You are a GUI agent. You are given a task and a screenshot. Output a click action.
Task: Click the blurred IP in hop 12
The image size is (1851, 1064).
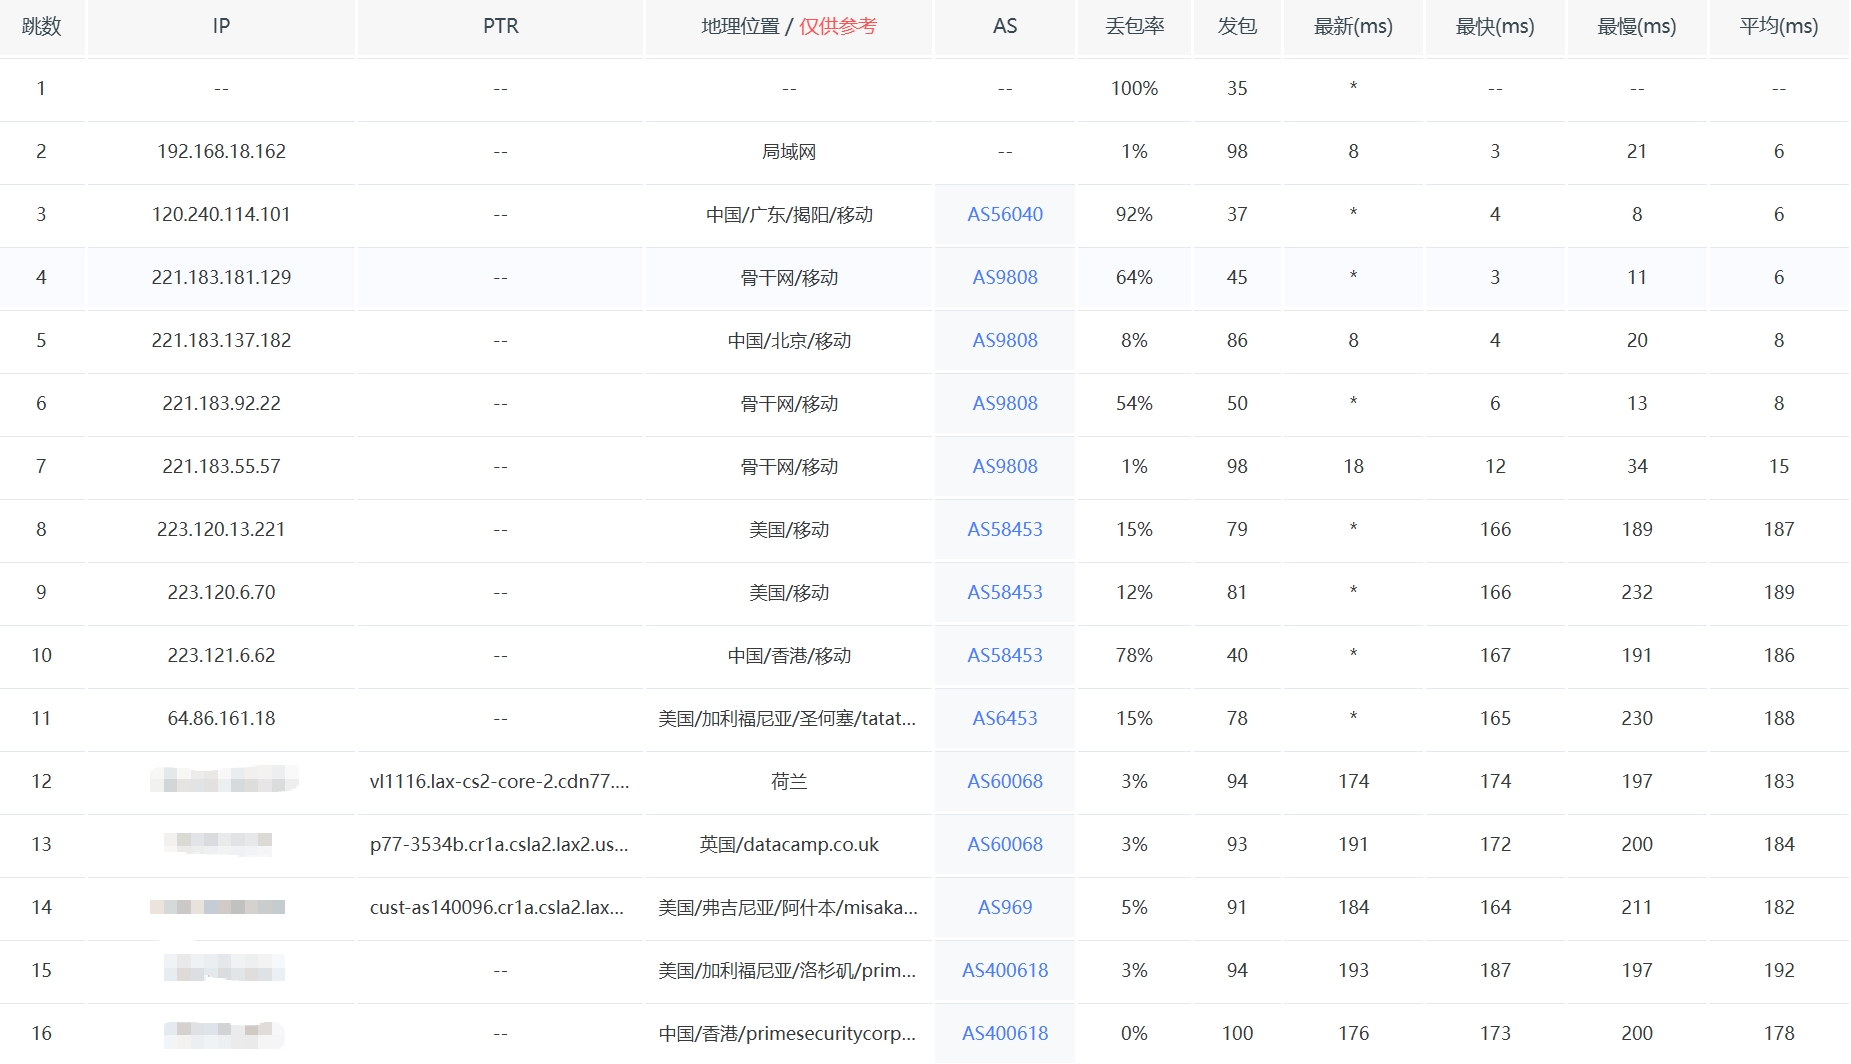[x=224, y=779]
